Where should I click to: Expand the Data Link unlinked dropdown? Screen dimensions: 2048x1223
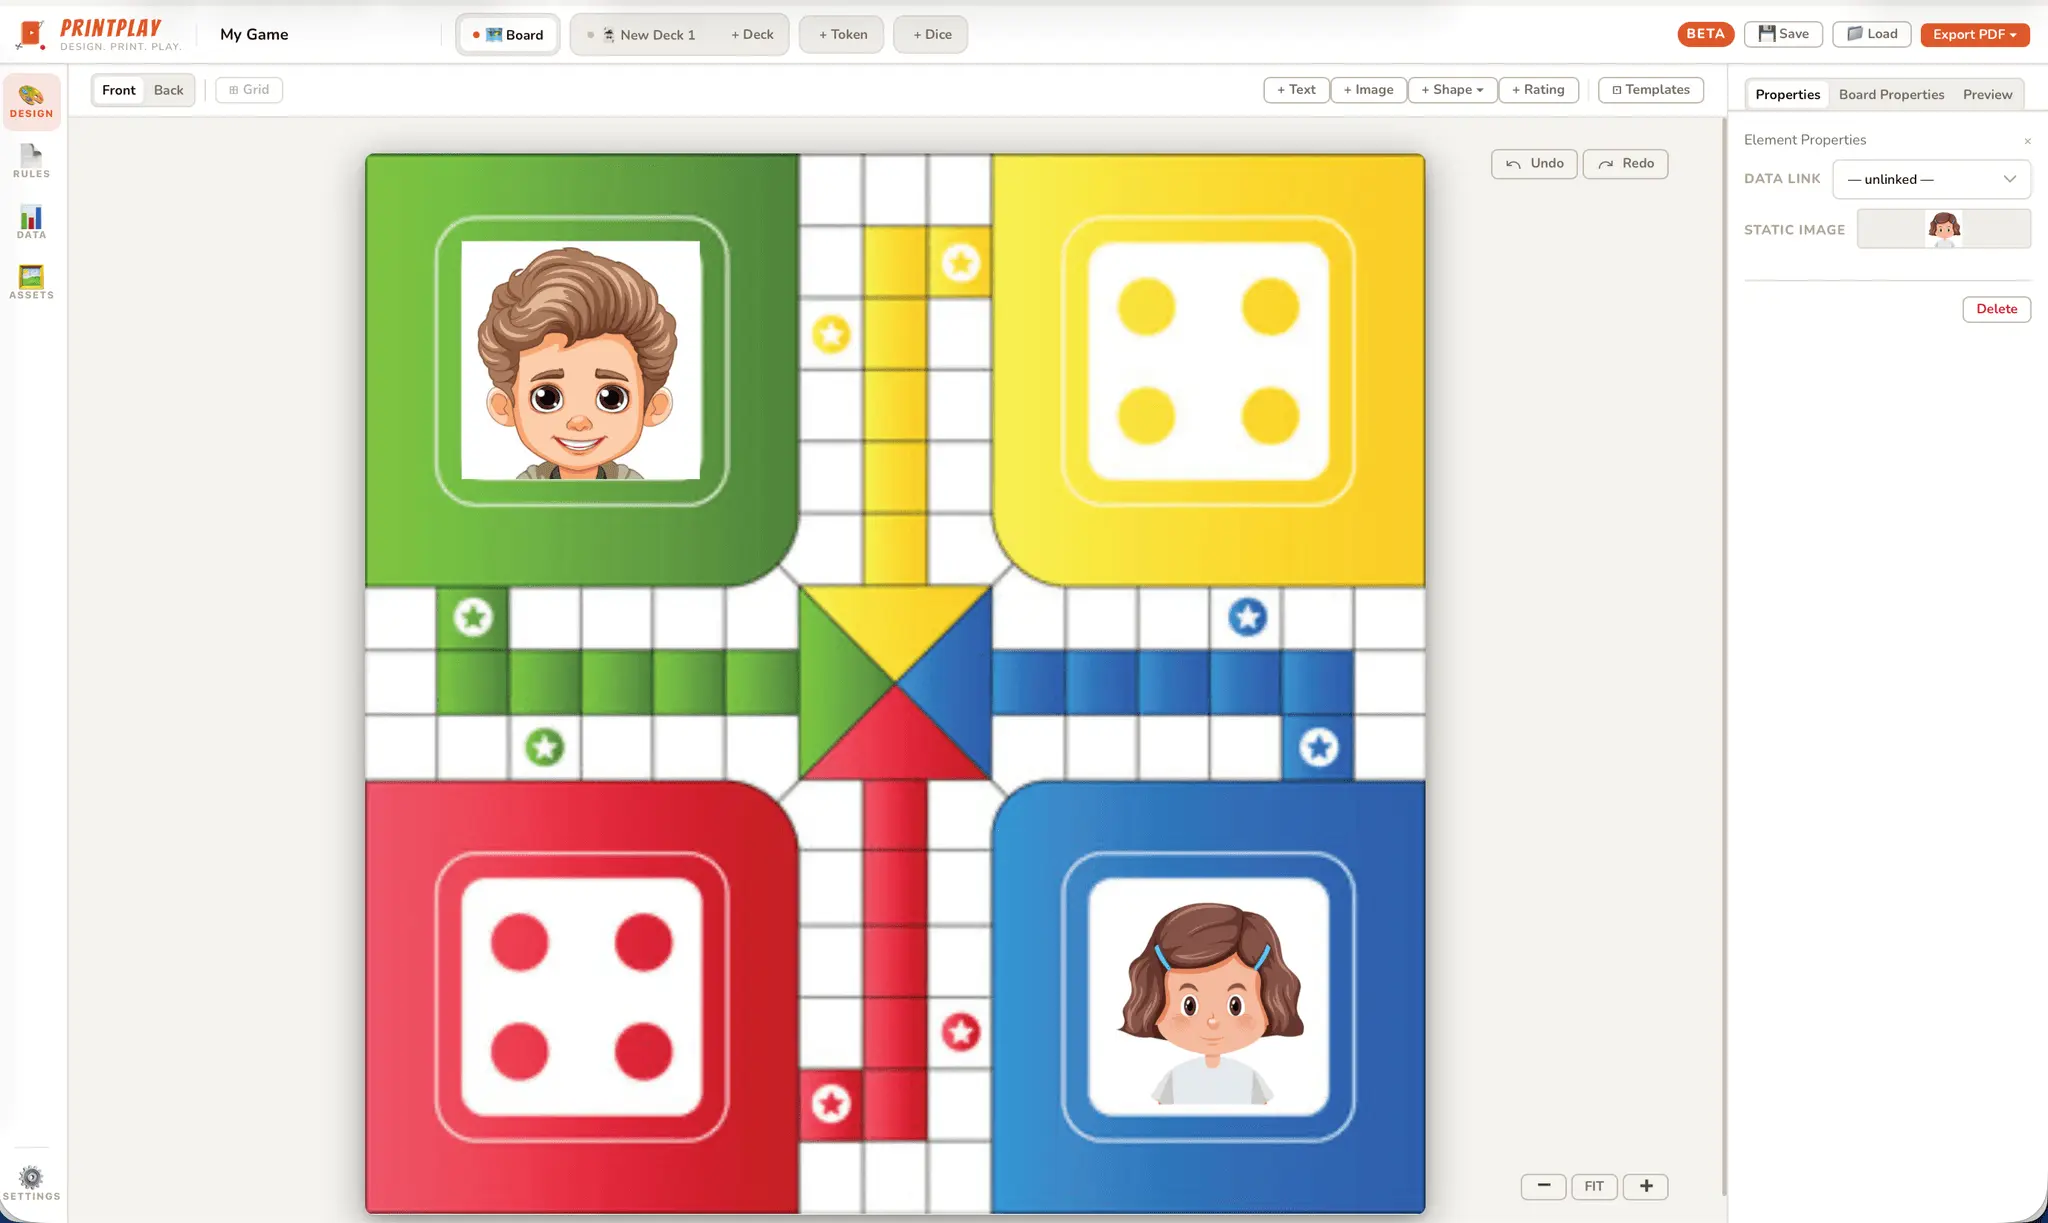[x=1931, y=179]
